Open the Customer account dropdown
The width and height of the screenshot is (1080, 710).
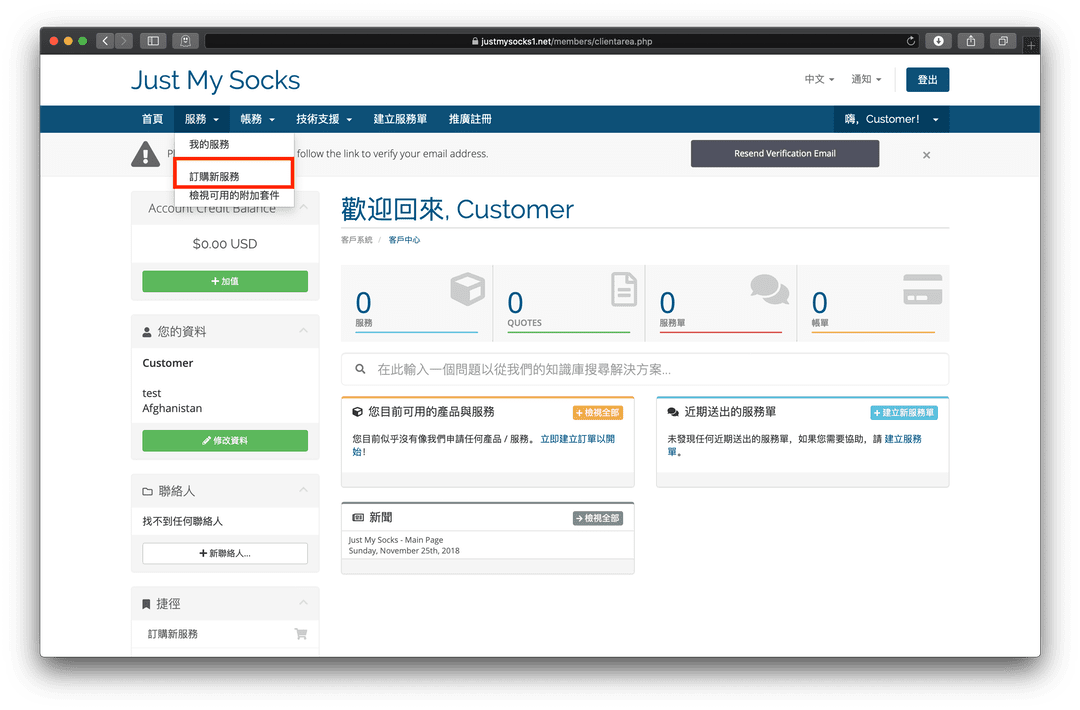tap(891, 119)
